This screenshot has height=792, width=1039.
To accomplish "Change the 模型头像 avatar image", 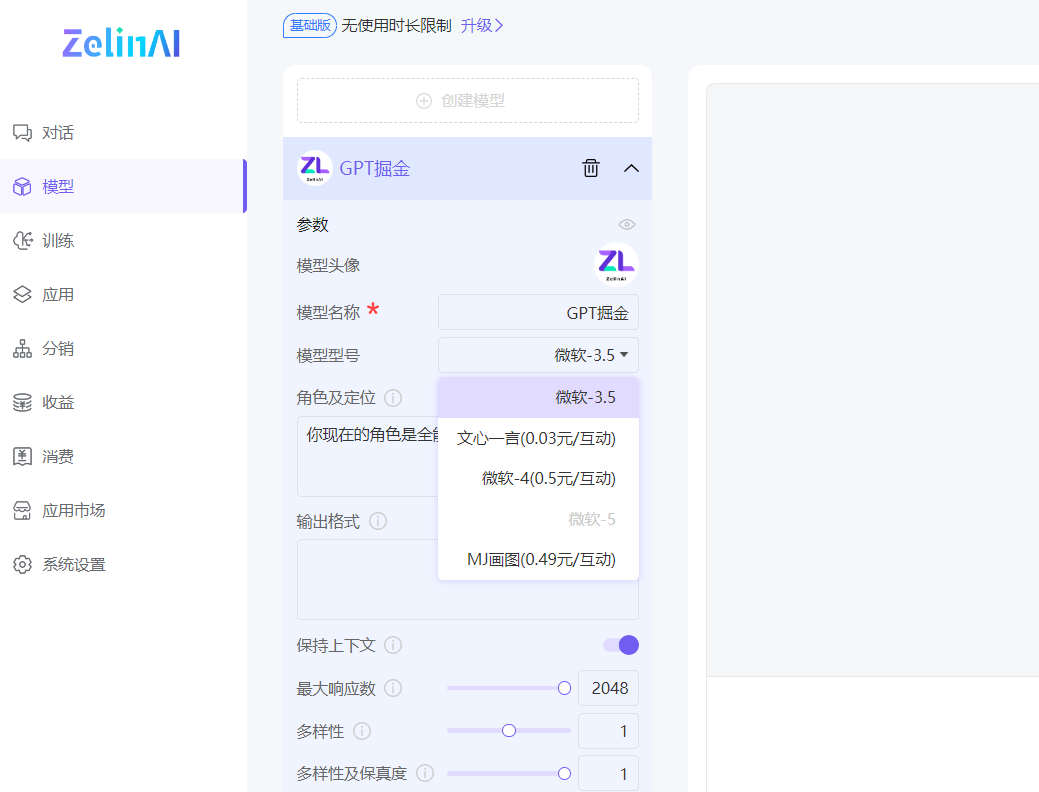I will (617, 264).
